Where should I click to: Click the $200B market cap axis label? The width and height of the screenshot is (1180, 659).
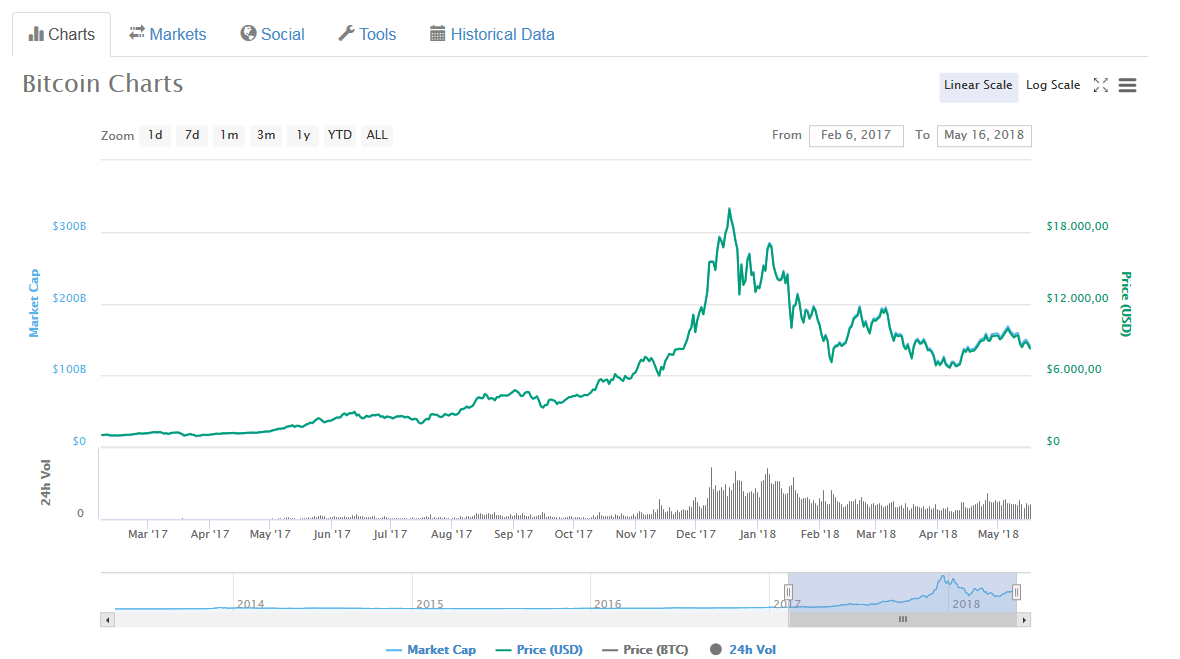point(69,299)
